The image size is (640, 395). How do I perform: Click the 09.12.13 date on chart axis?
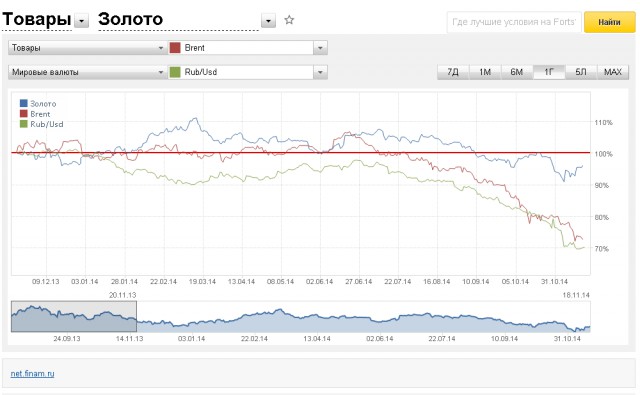pyautogui.click(x=46, y=282)
